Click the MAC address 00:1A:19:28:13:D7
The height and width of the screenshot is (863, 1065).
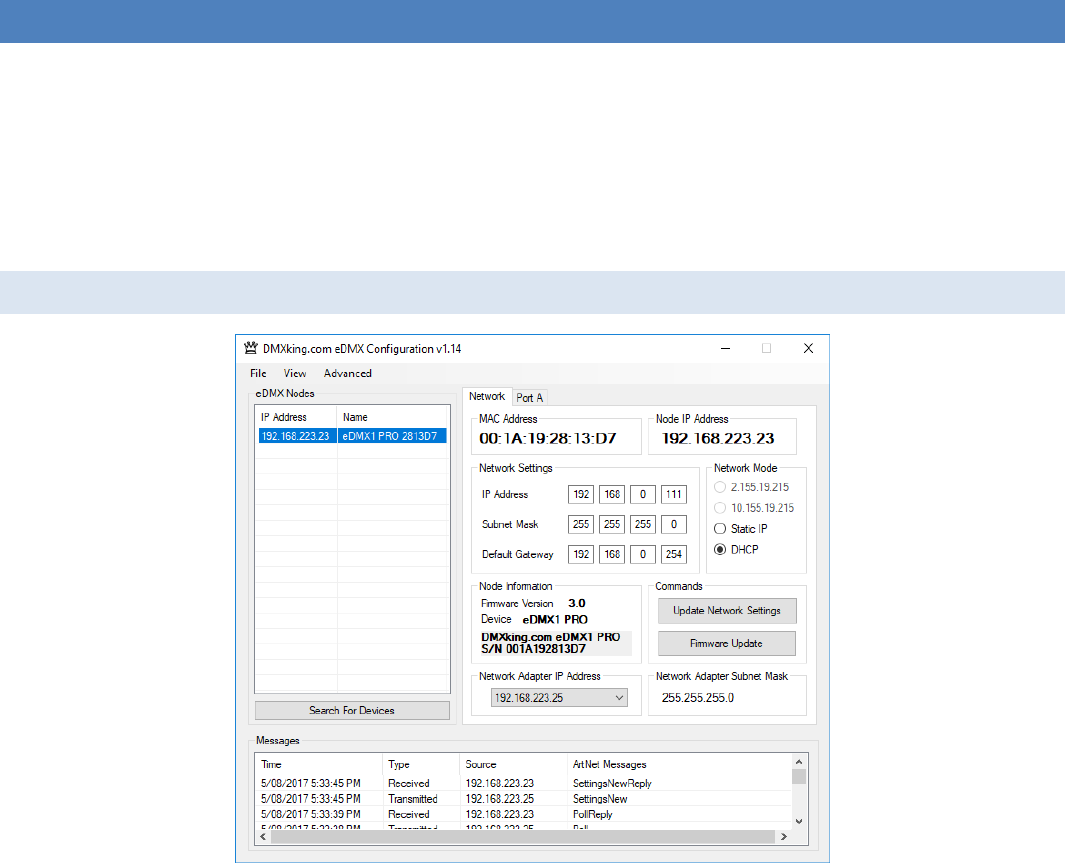point(547,439)
